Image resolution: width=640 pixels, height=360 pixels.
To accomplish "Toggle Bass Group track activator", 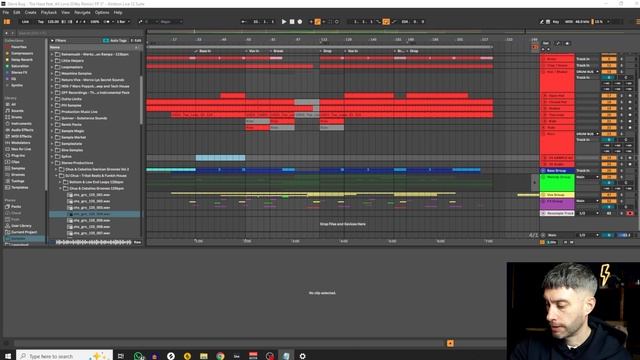I will (x=609, y=171).
